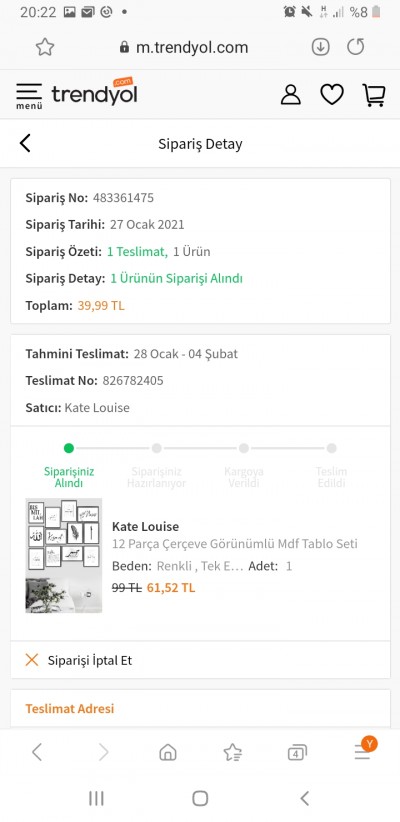400x822 pixels.
Task: Open browser menu with Y badge
Action: coord(364,750)
